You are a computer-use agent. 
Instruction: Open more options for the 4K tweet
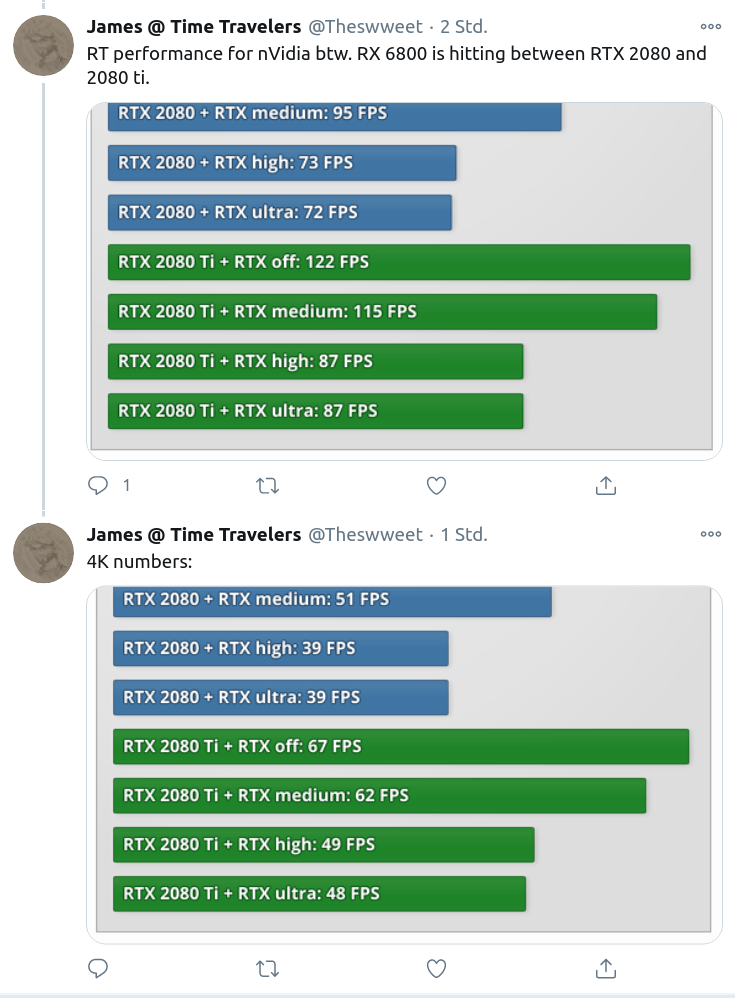(710, 534)
